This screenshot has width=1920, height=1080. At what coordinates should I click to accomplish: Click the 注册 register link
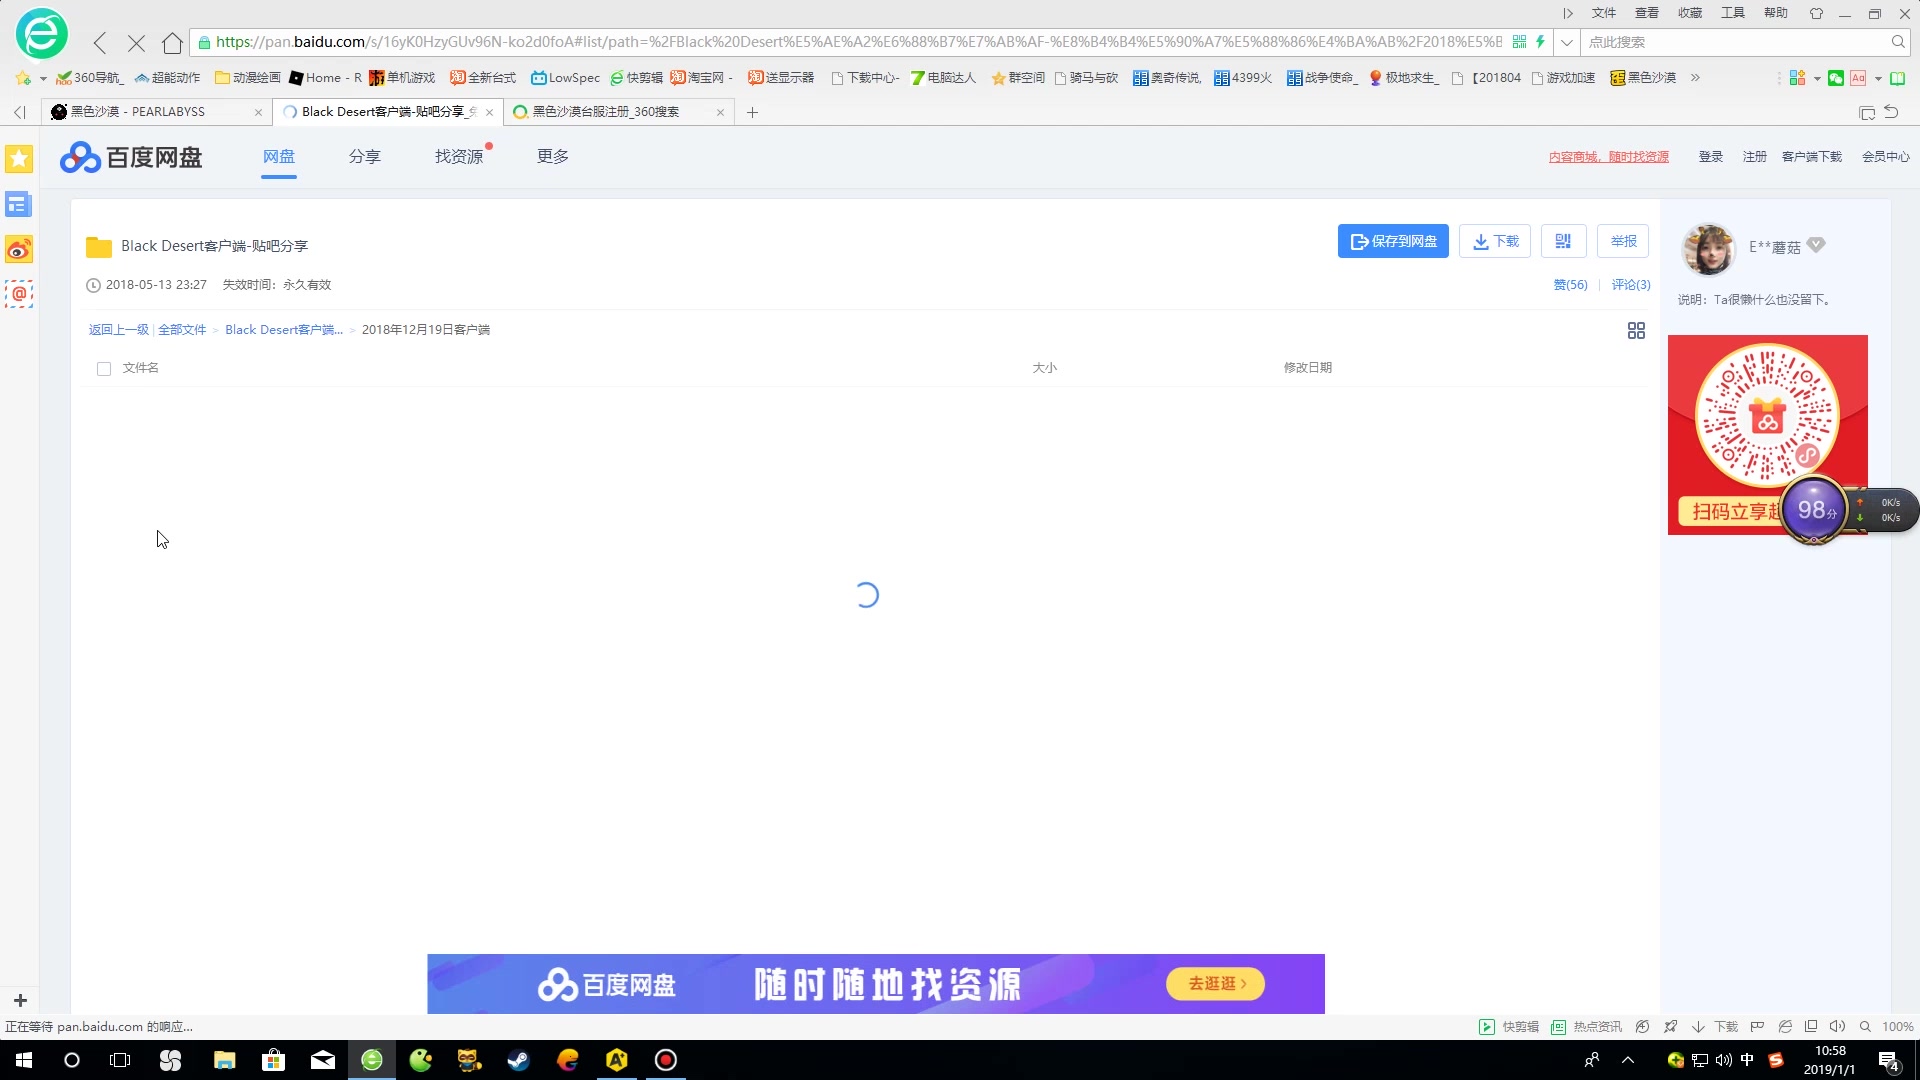tap(1755, 157)
